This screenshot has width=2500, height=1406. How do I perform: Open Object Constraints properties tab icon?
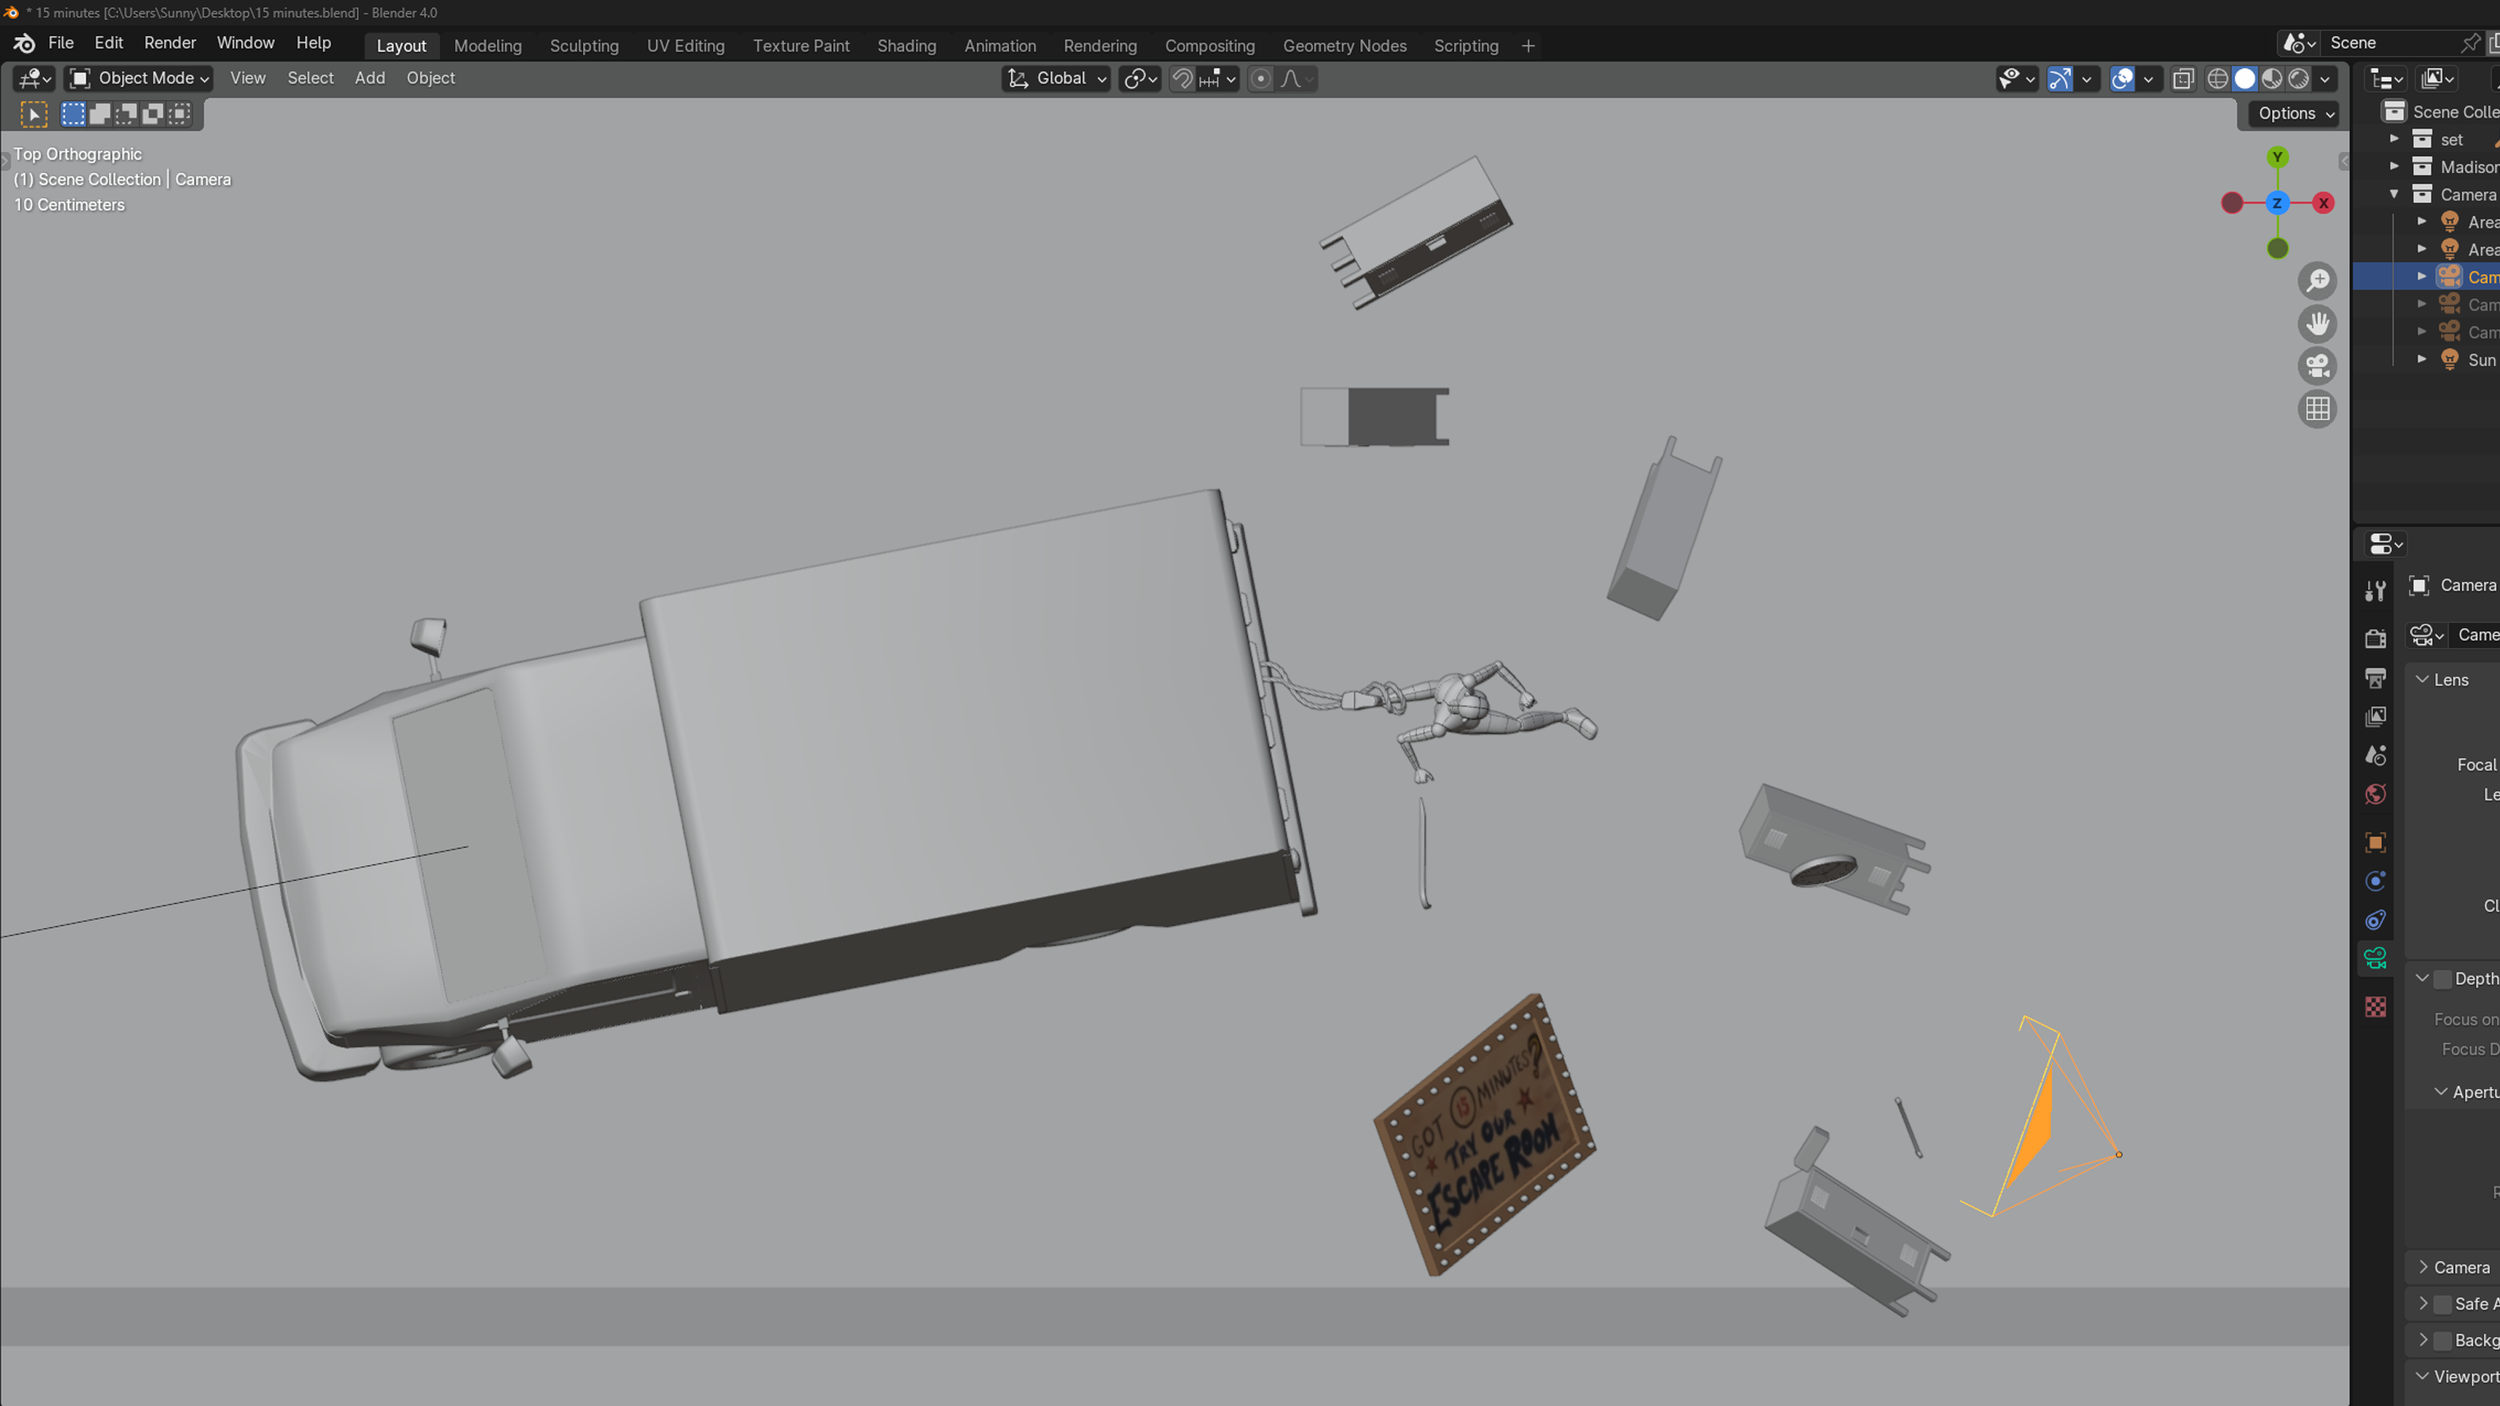(x=2376, y=920)
